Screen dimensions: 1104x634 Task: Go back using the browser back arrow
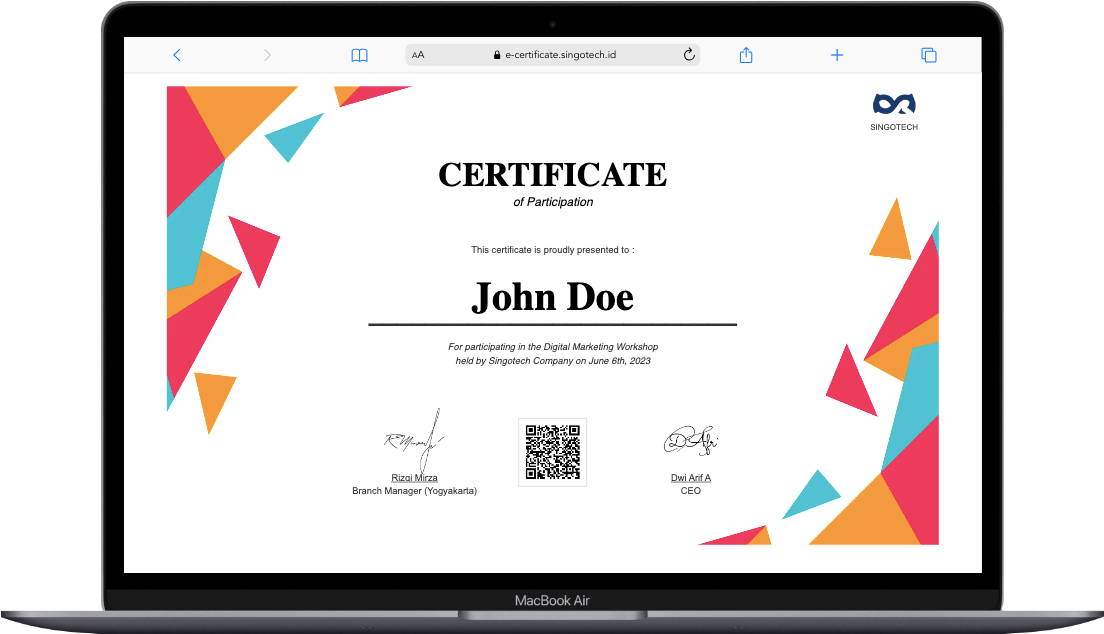tap(177, 55)
